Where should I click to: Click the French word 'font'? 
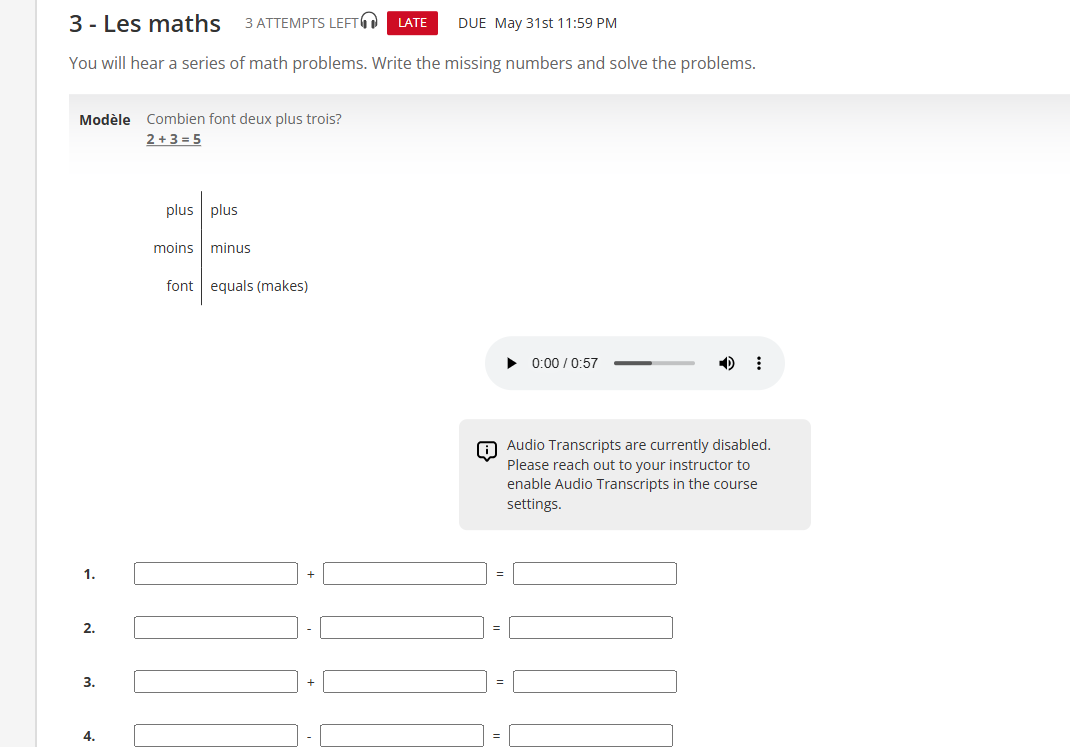pyautogui.click(x=179, y=286)
